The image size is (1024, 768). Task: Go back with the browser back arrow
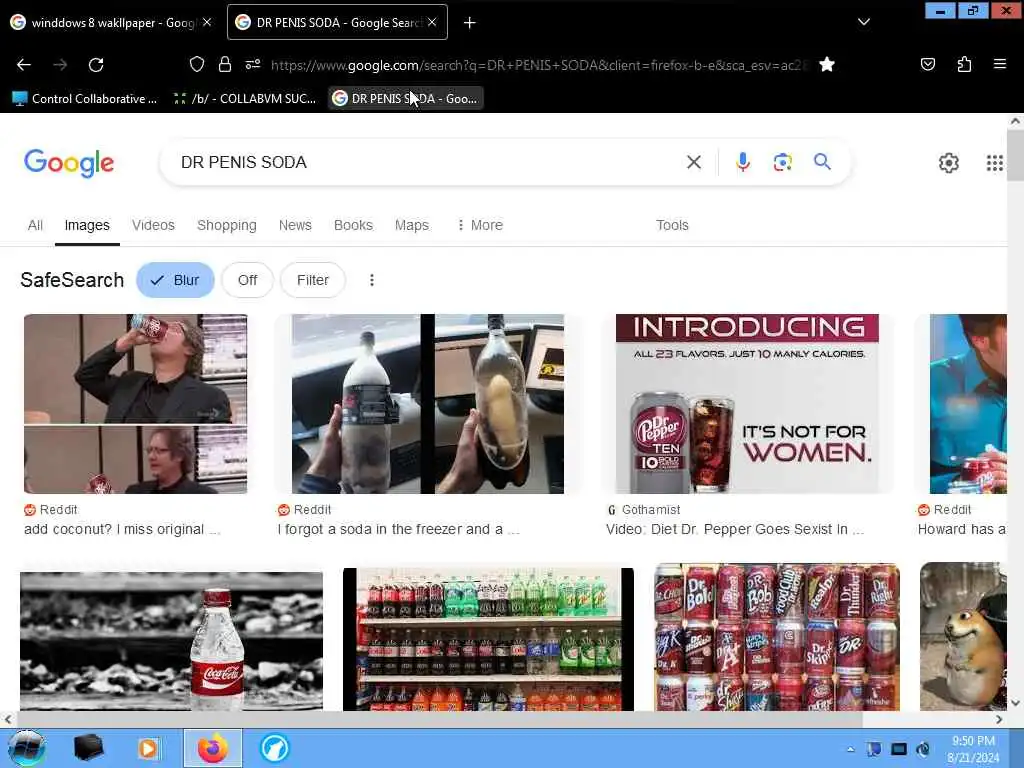click(x=24, y=65)
